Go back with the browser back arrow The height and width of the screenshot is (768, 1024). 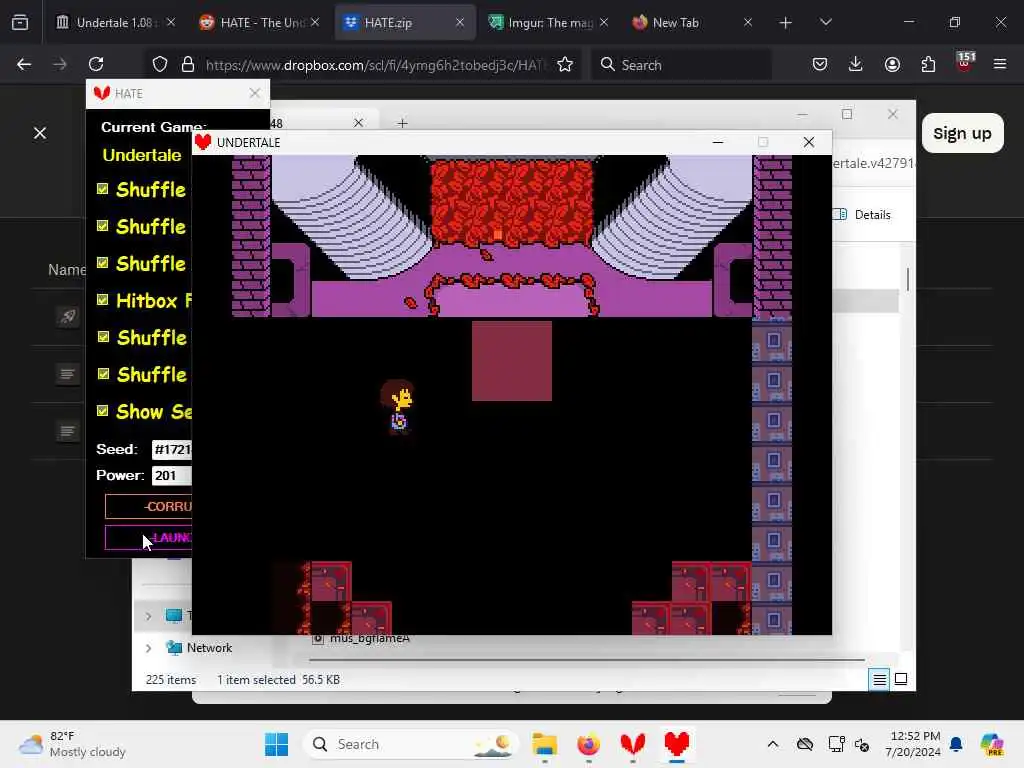[24, 64]
